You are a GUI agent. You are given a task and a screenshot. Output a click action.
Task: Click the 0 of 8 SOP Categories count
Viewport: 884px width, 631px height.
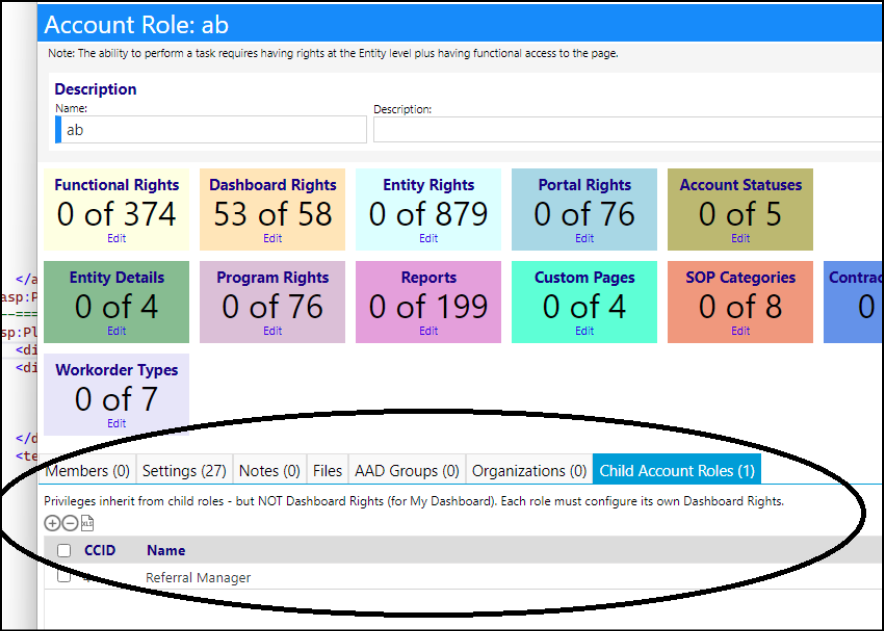pos(740,307)
